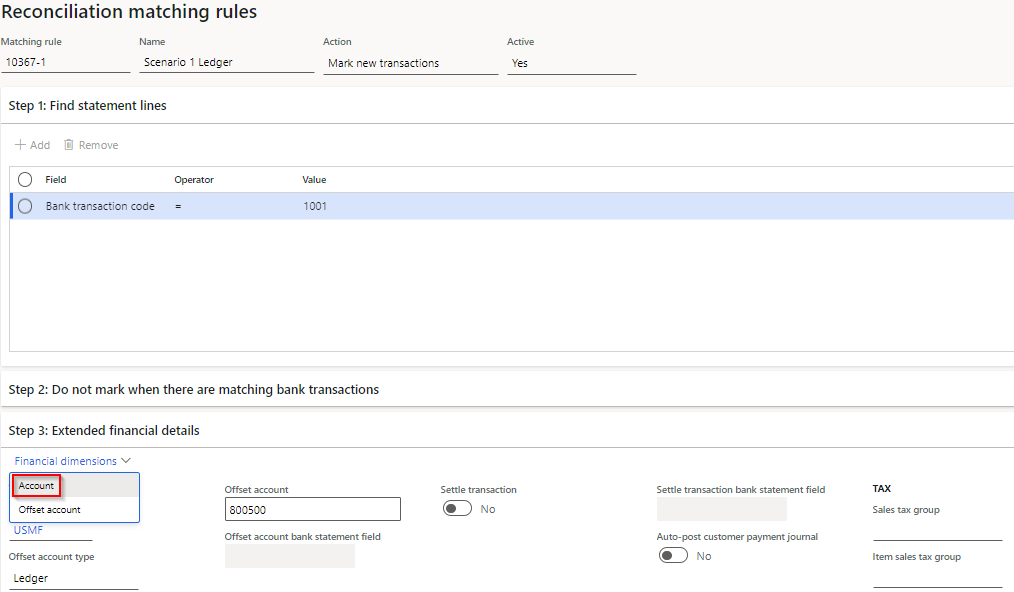The width and height of the screenshot is (1014, 592).
Task: Toggle Auto-post customer payment journal switch
Action: click(x=673, y=555)
